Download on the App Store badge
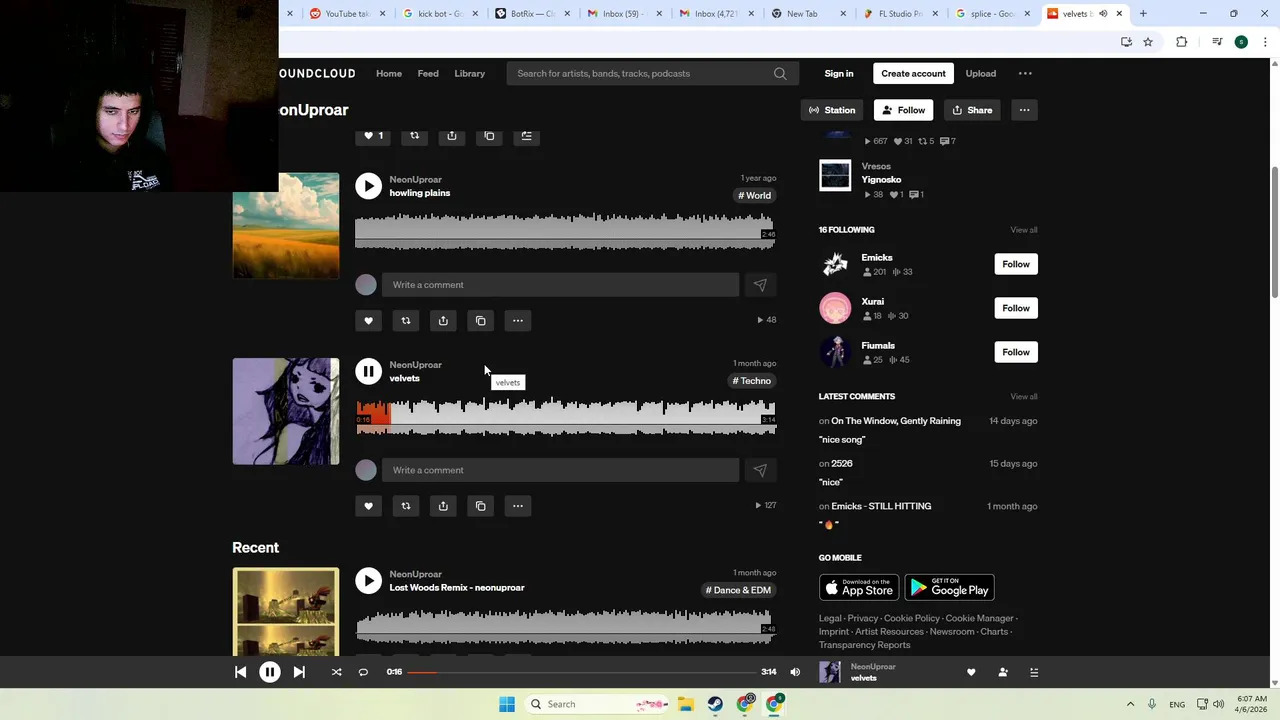The image size is (1280, 720). (859, 588)
